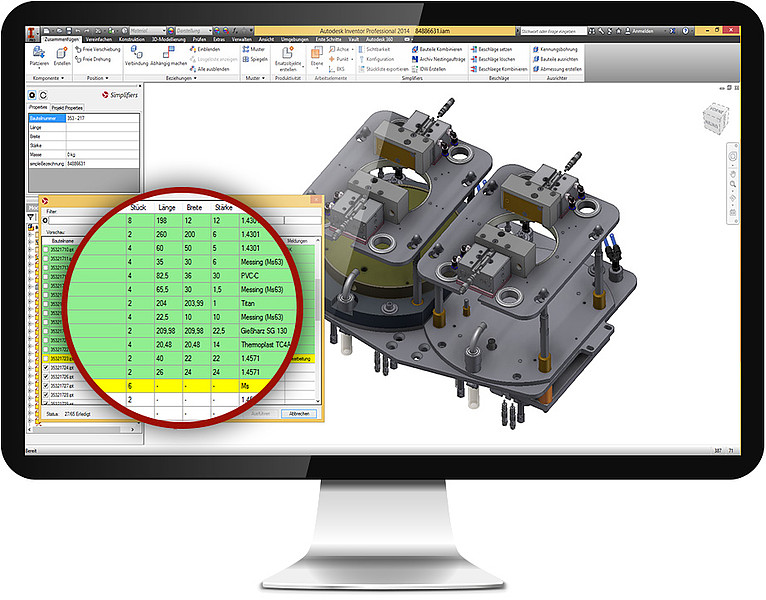The image size is (766, 600).
Task: Open the Ansicht ribbon tab
Action: pos(266,39)
